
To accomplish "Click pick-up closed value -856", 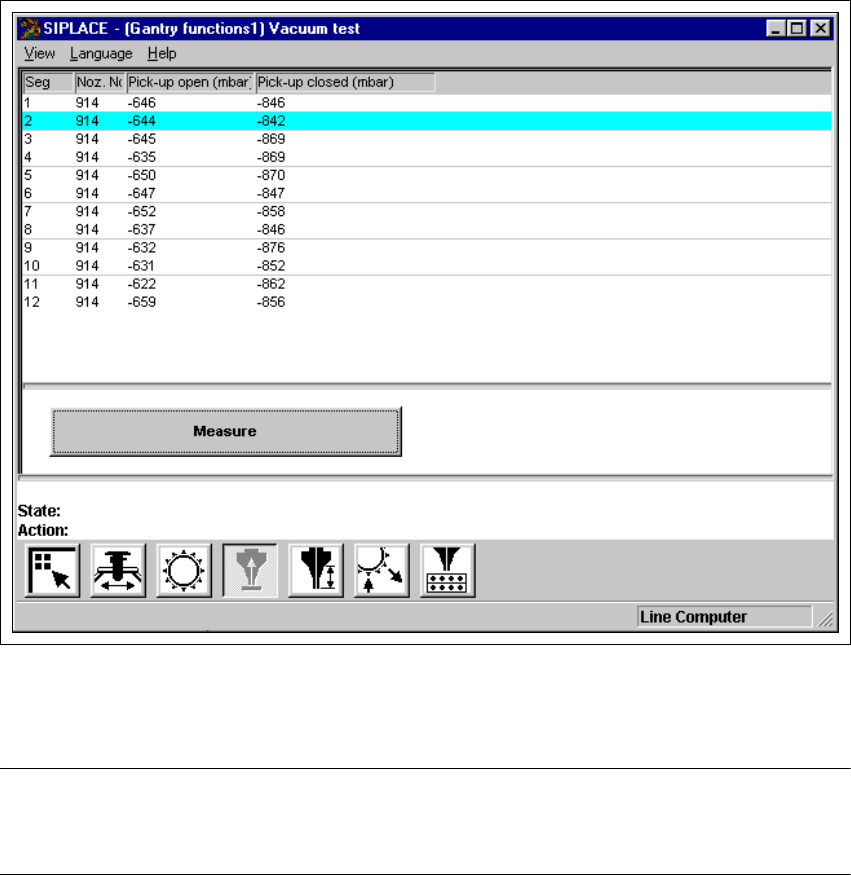I will pyautogui.click(x=271, y=302).
